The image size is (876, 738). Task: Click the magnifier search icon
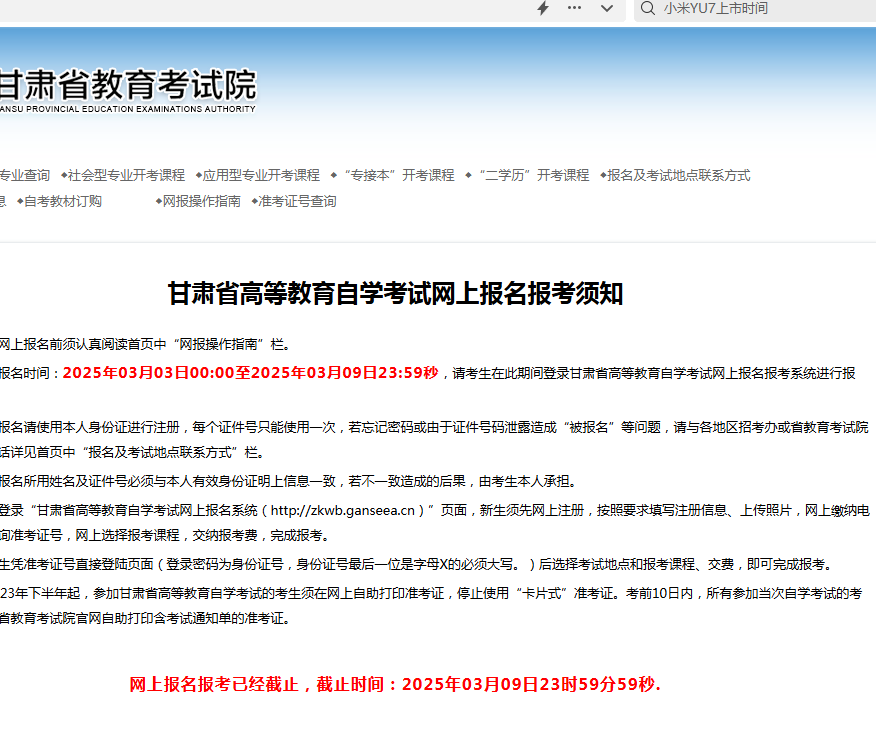point(646,8)
